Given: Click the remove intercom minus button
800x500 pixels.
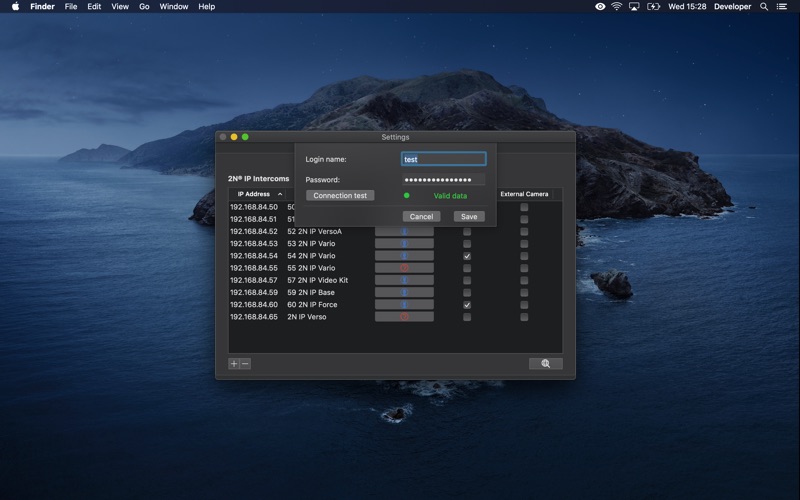Looking at the screenshot, I should tap(245, 364).
